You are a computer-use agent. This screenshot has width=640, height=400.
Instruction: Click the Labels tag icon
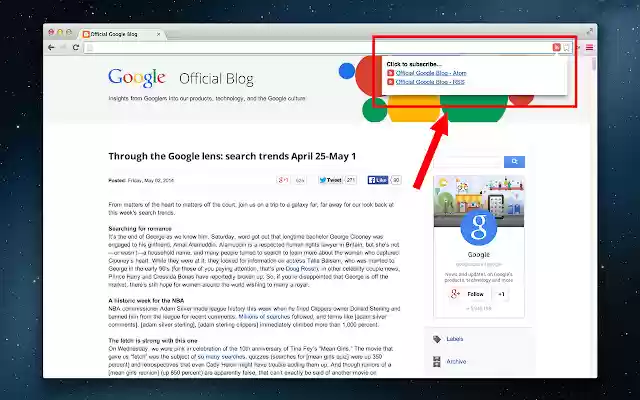point(437,339)
